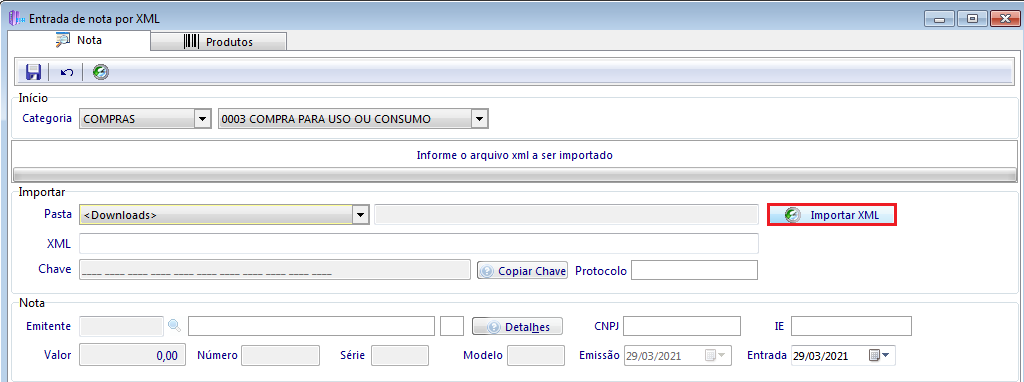Click the import progress bar
The height and width of the screenshot is (382, 1024).
tap(515, 174)
